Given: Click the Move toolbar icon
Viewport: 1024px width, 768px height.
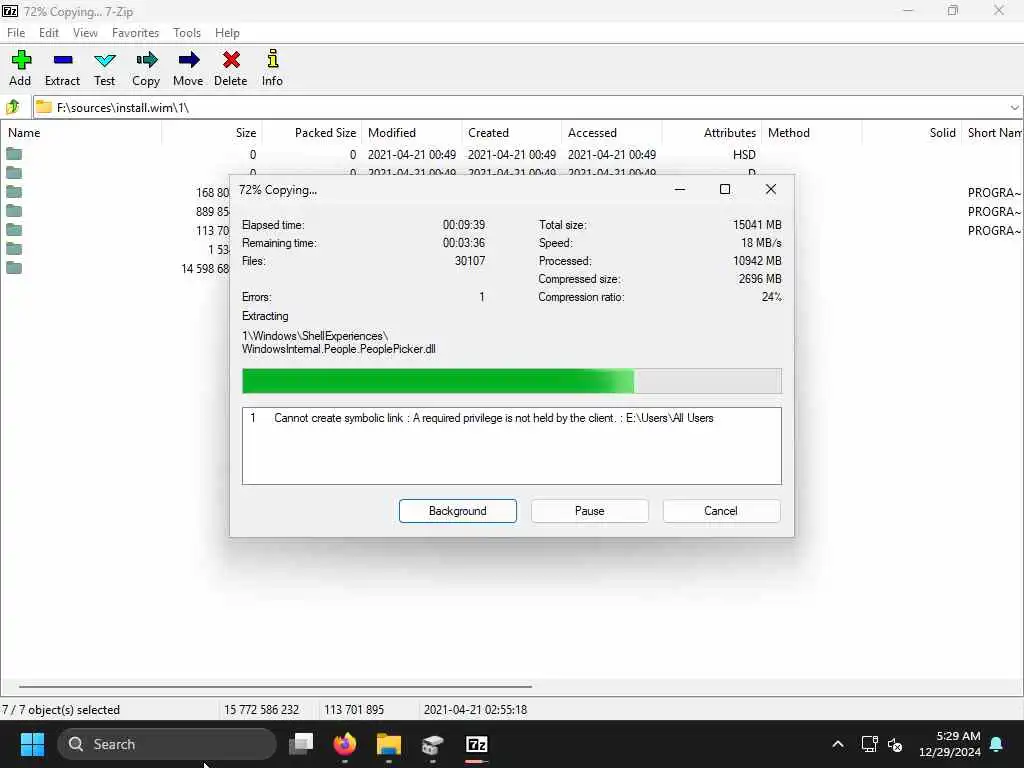Looking at the screenshot, I should point(188,68).
